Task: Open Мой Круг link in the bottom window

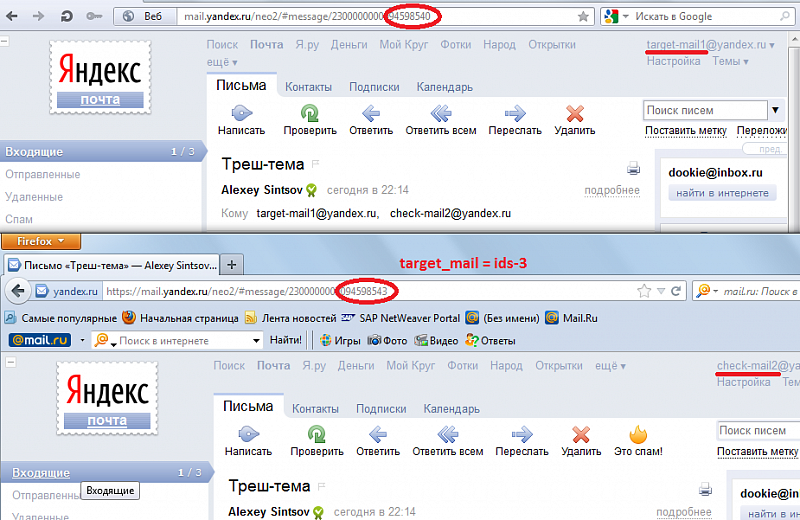Action: (x=411, y=366)
